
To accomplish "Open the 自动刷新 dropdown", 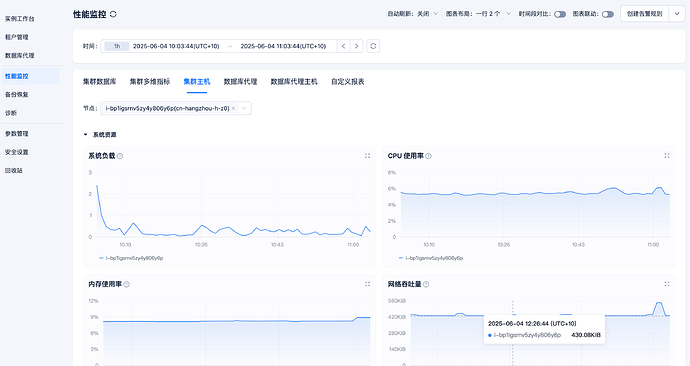I will [412, 14].
